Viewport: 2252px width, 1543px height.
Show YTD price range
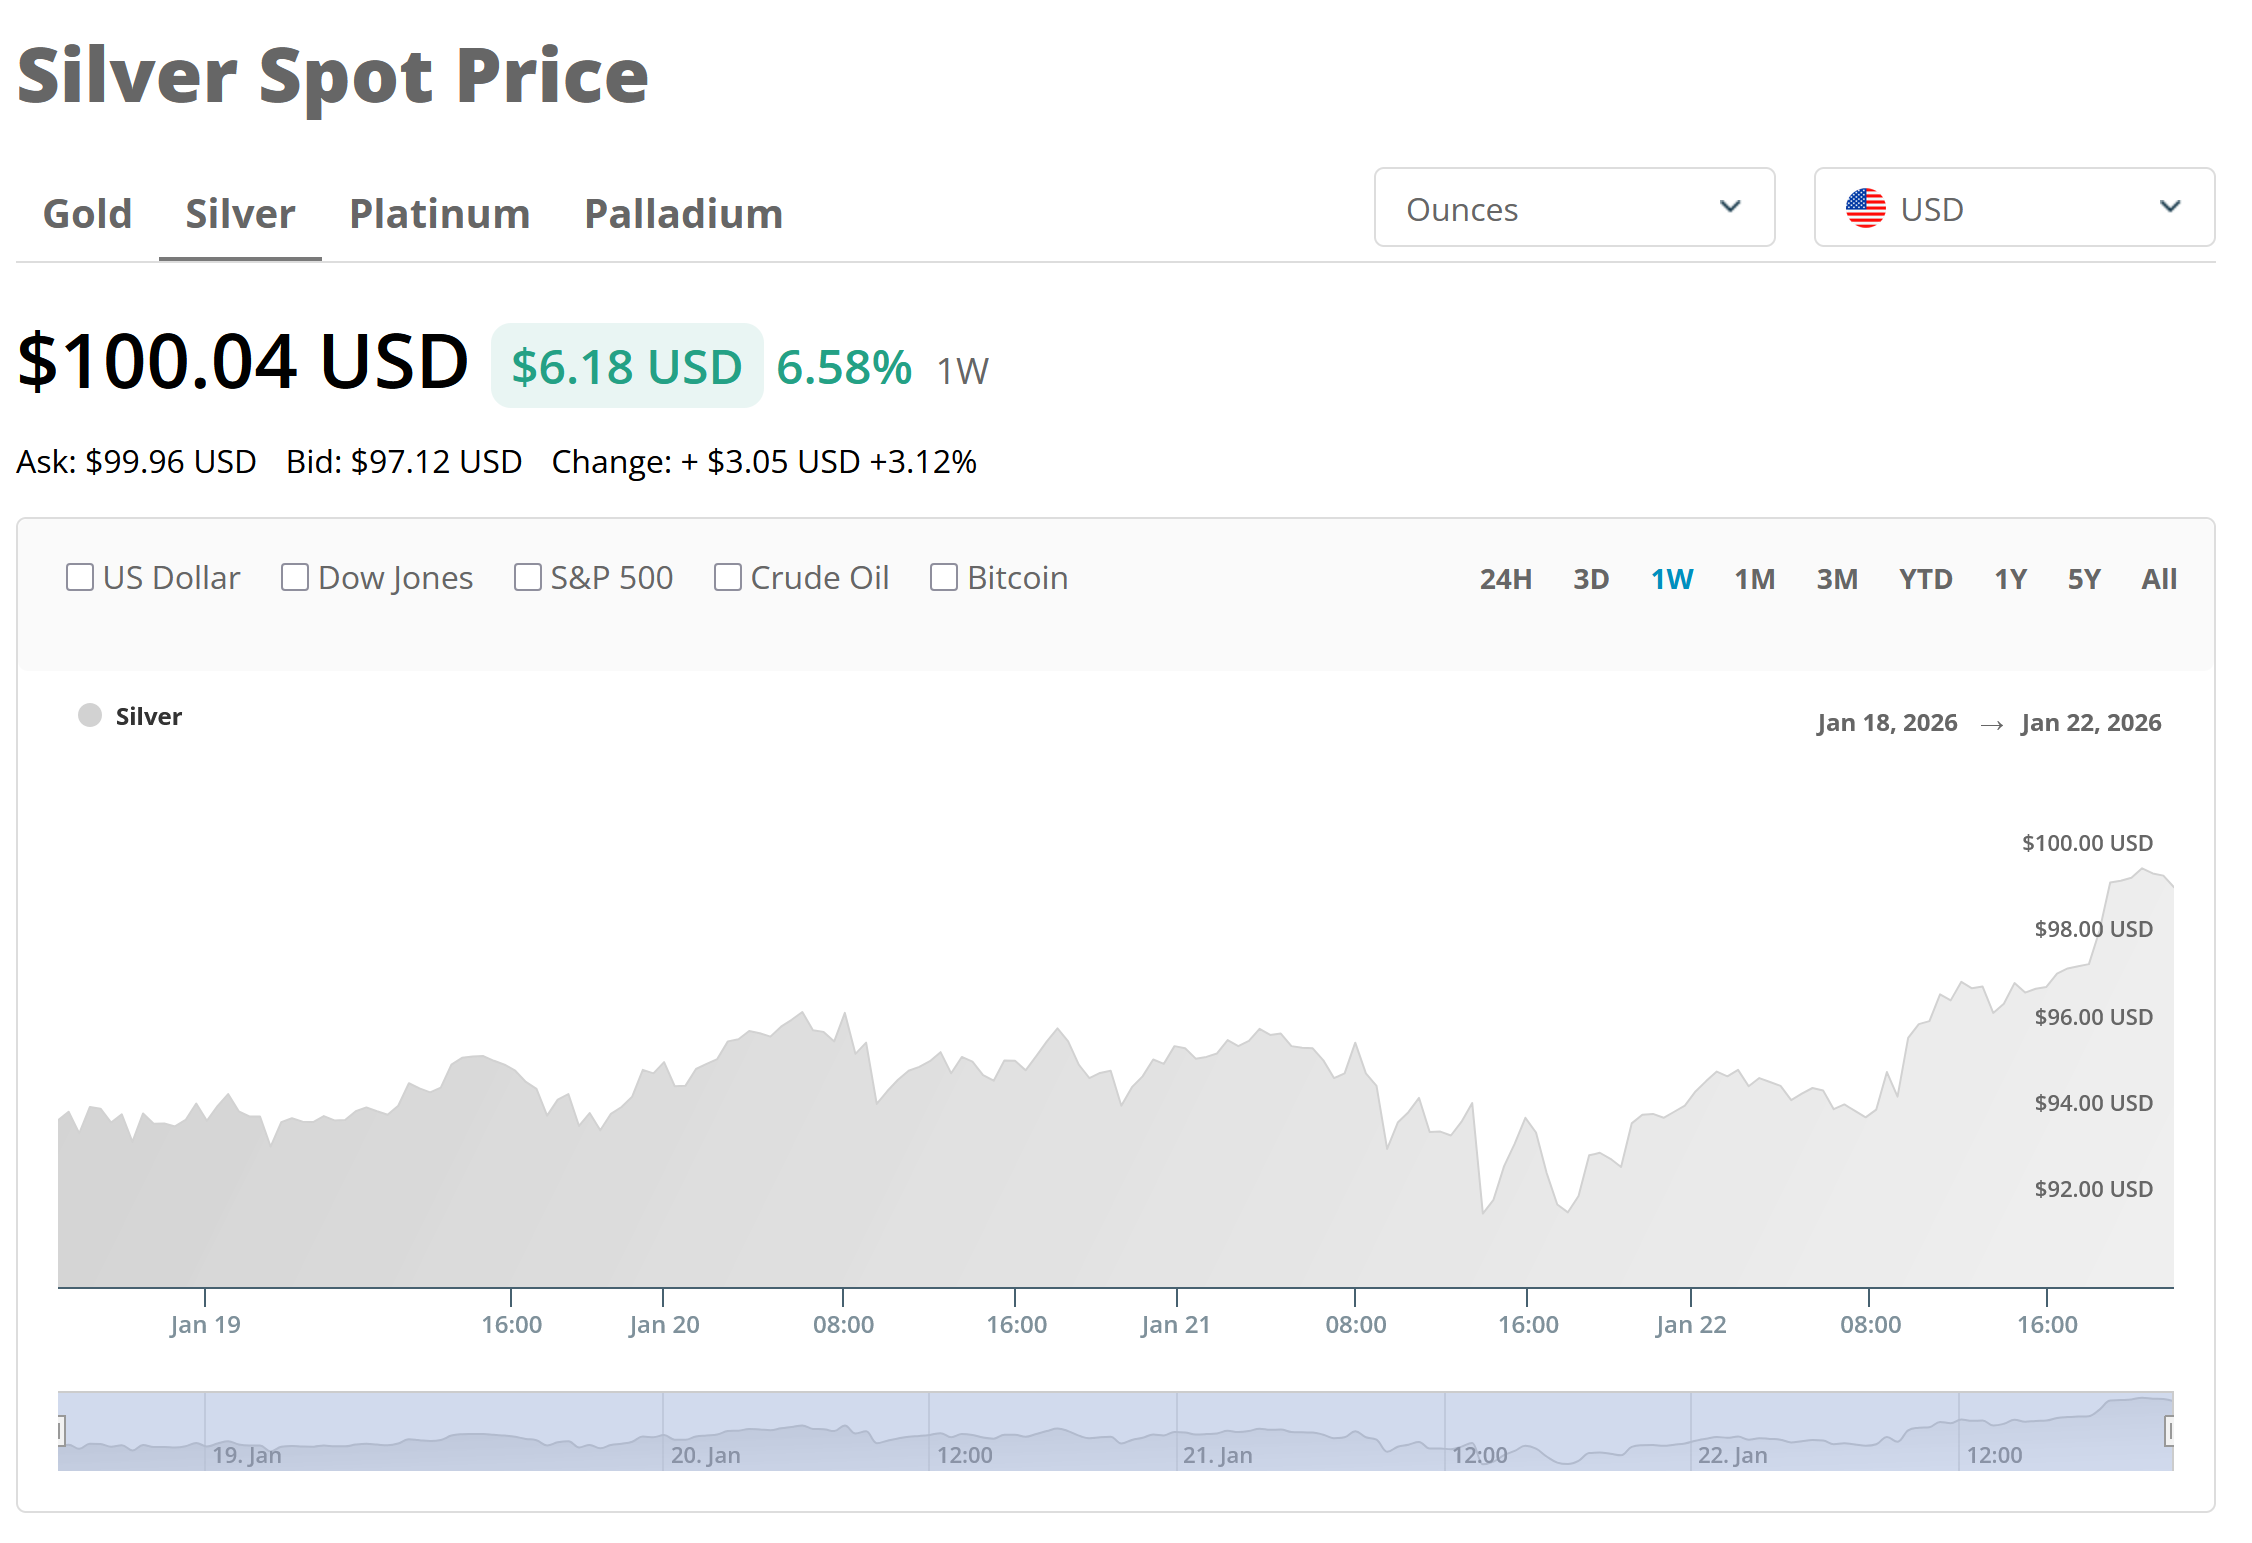(x=1925, y=579)
